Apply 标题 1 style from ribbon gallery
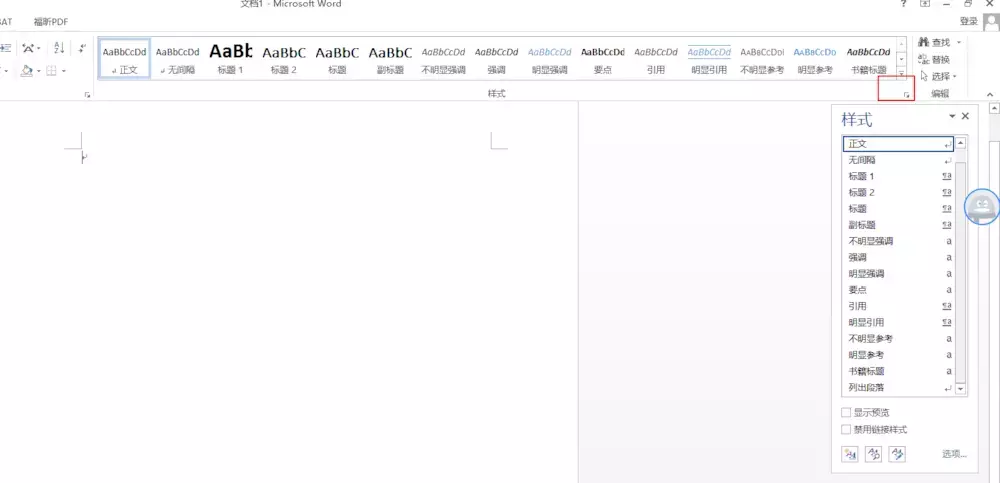This screenshot has height=483, width=1000. point(231,58)
